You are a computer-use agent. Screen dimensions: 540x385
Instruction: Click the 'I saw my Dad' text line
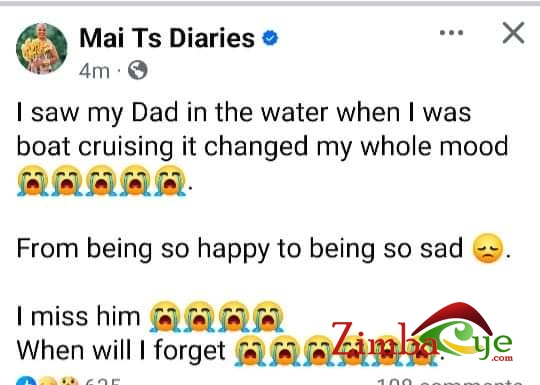click(244, 113)
